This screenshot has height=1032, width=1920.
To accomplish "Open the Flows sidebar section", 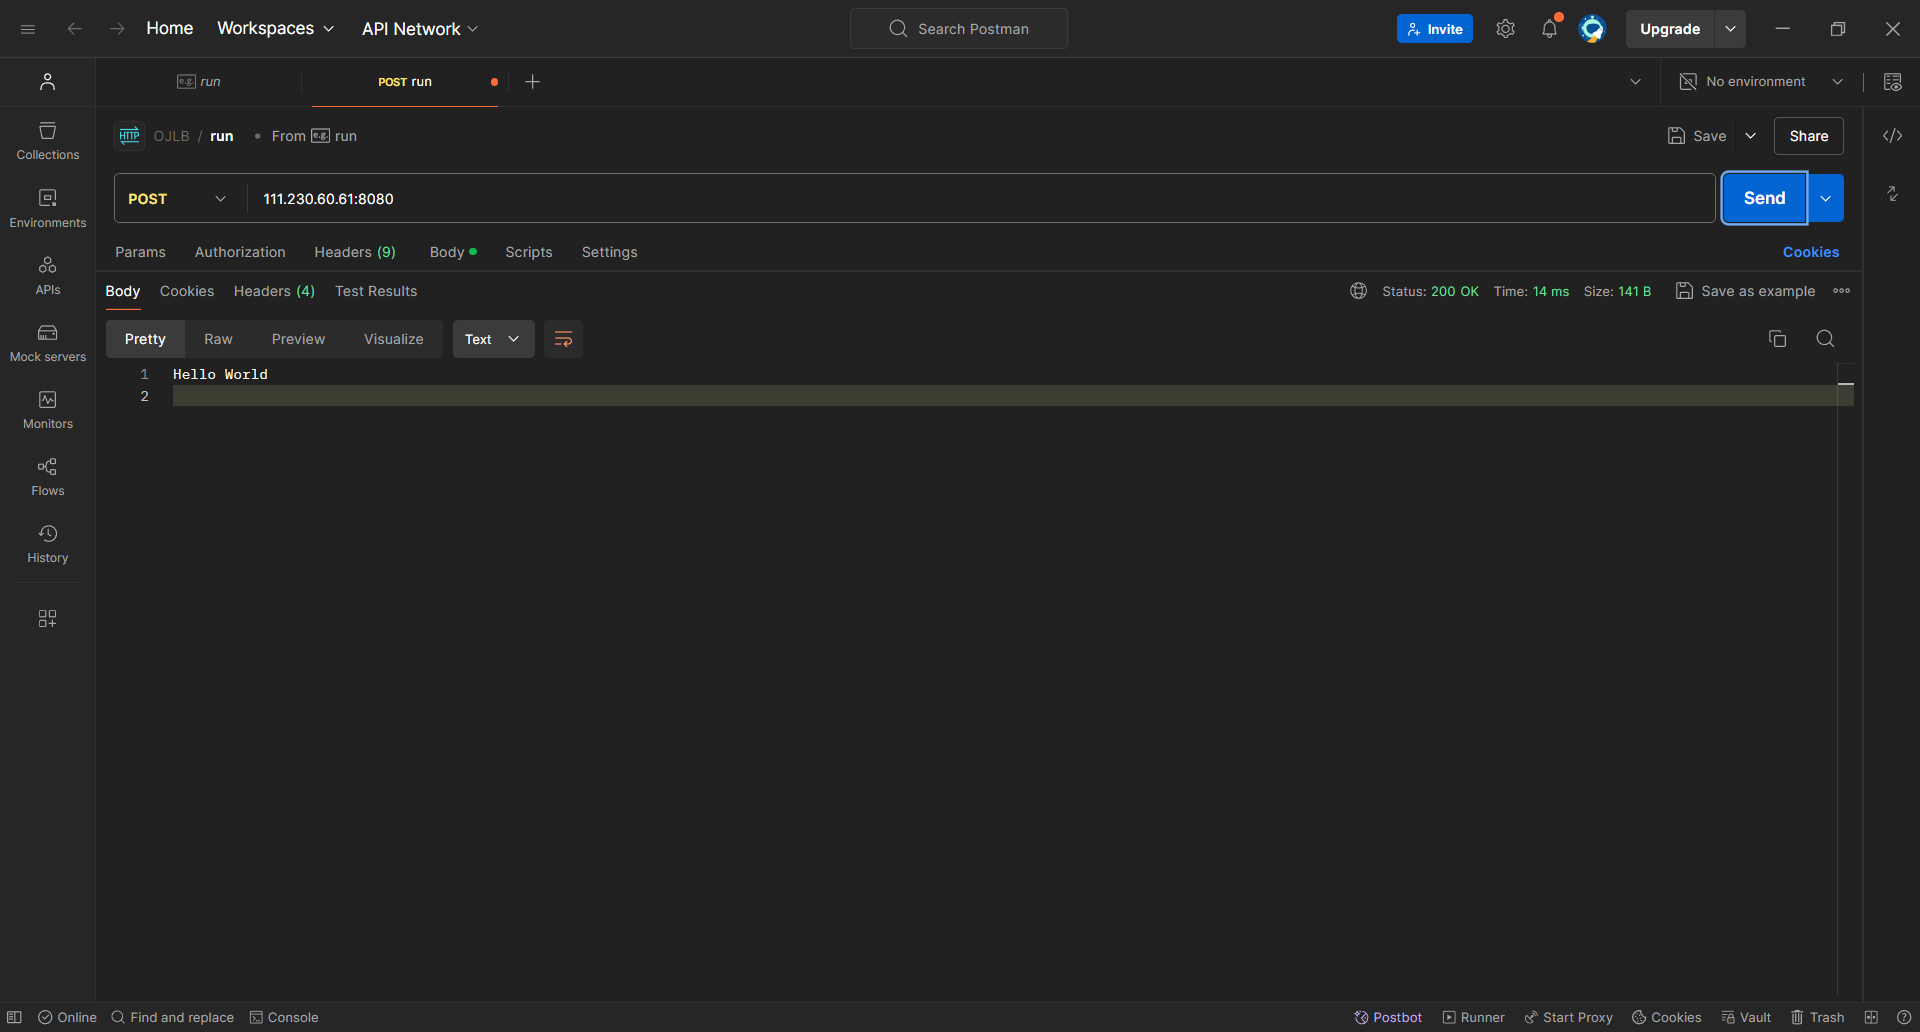I will (x=47, y=477).
